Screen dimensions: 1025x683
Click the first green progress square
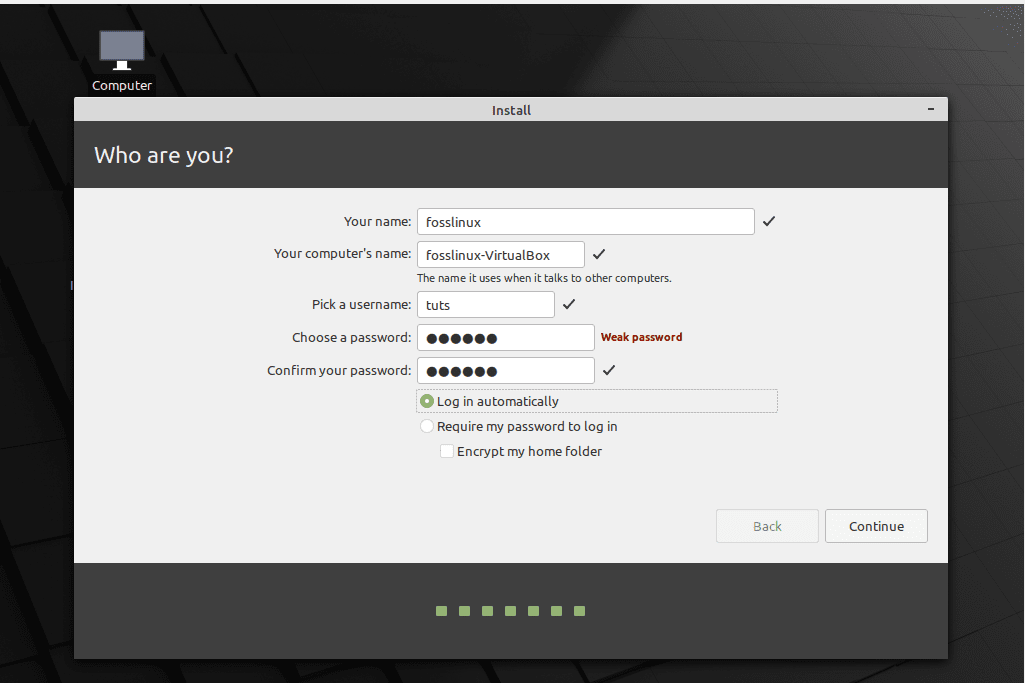(441, 610)
